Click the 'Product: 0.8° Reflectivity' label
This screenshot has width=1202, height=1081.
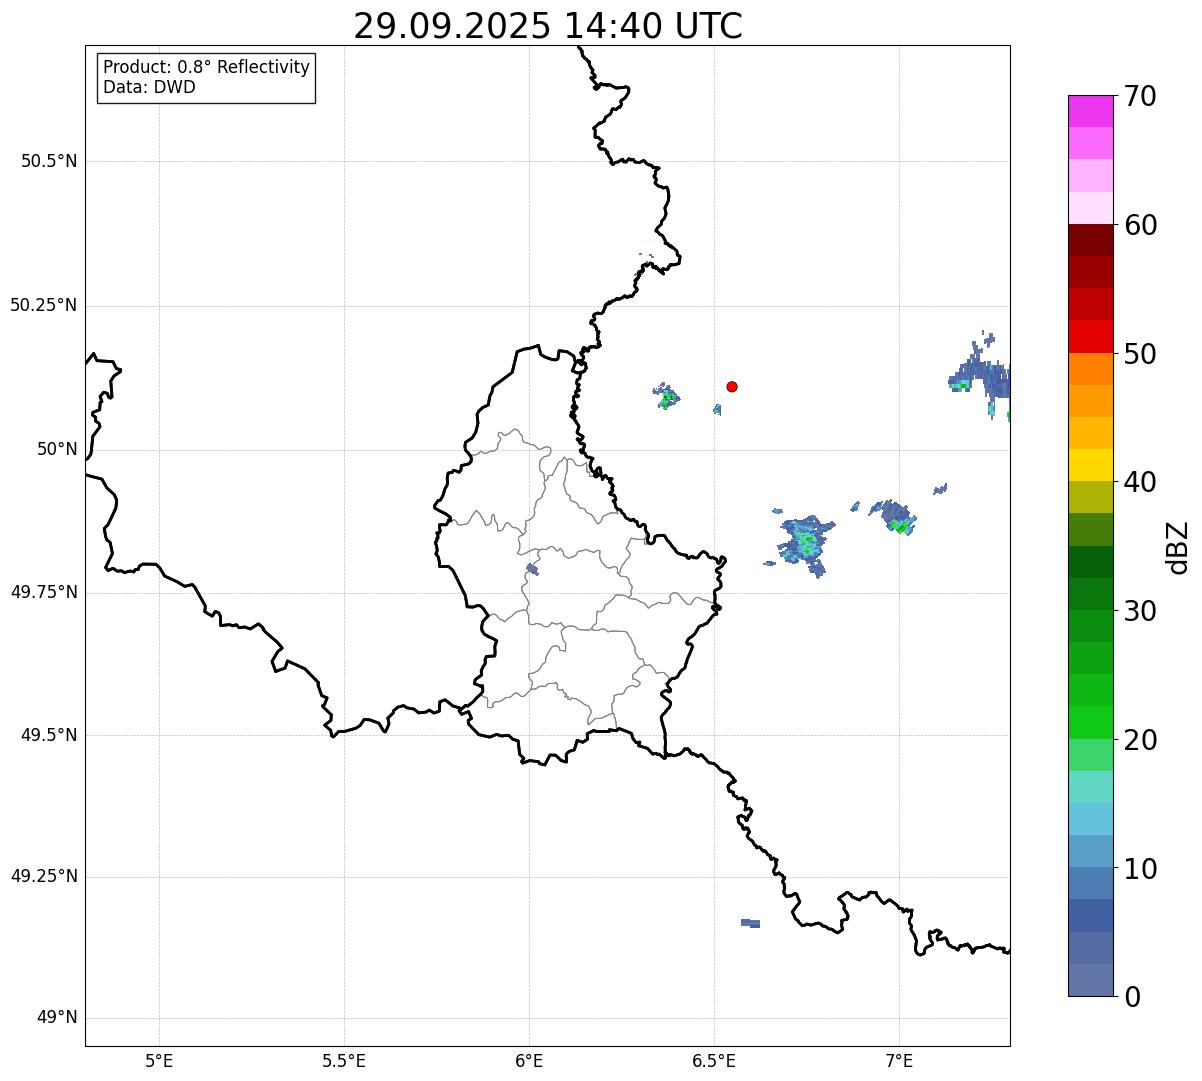click(207, 67)
